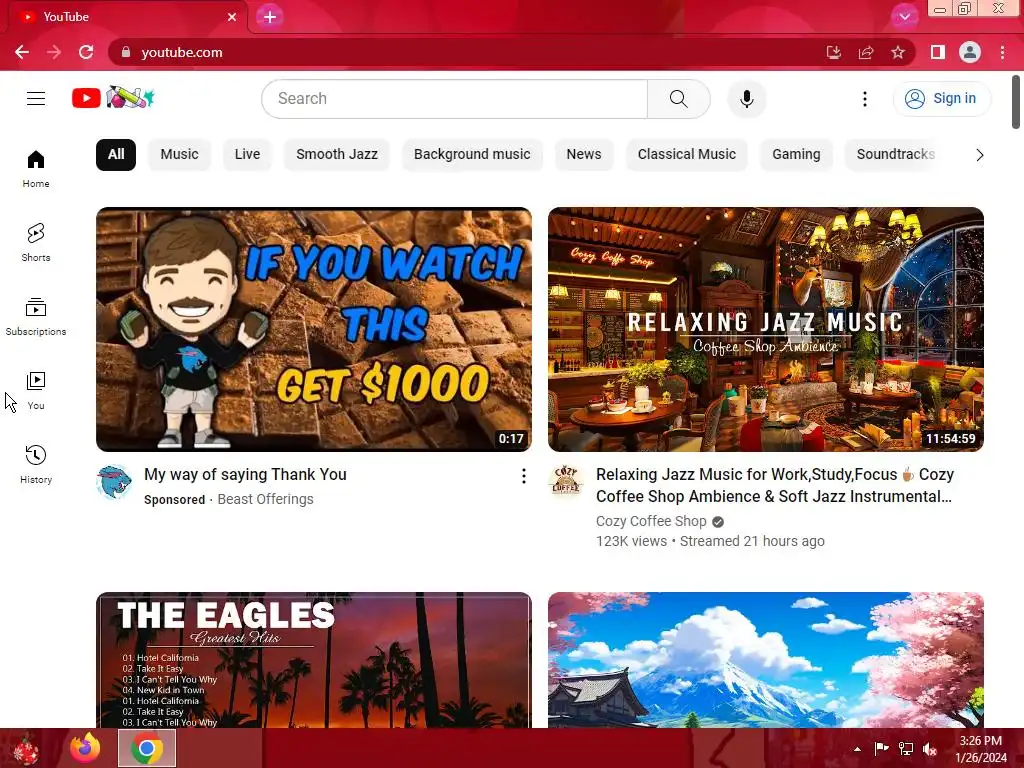Click the network icon in system tray
Image resolution: width=1024 pixels, height=768 pixels.
[905, 749]
